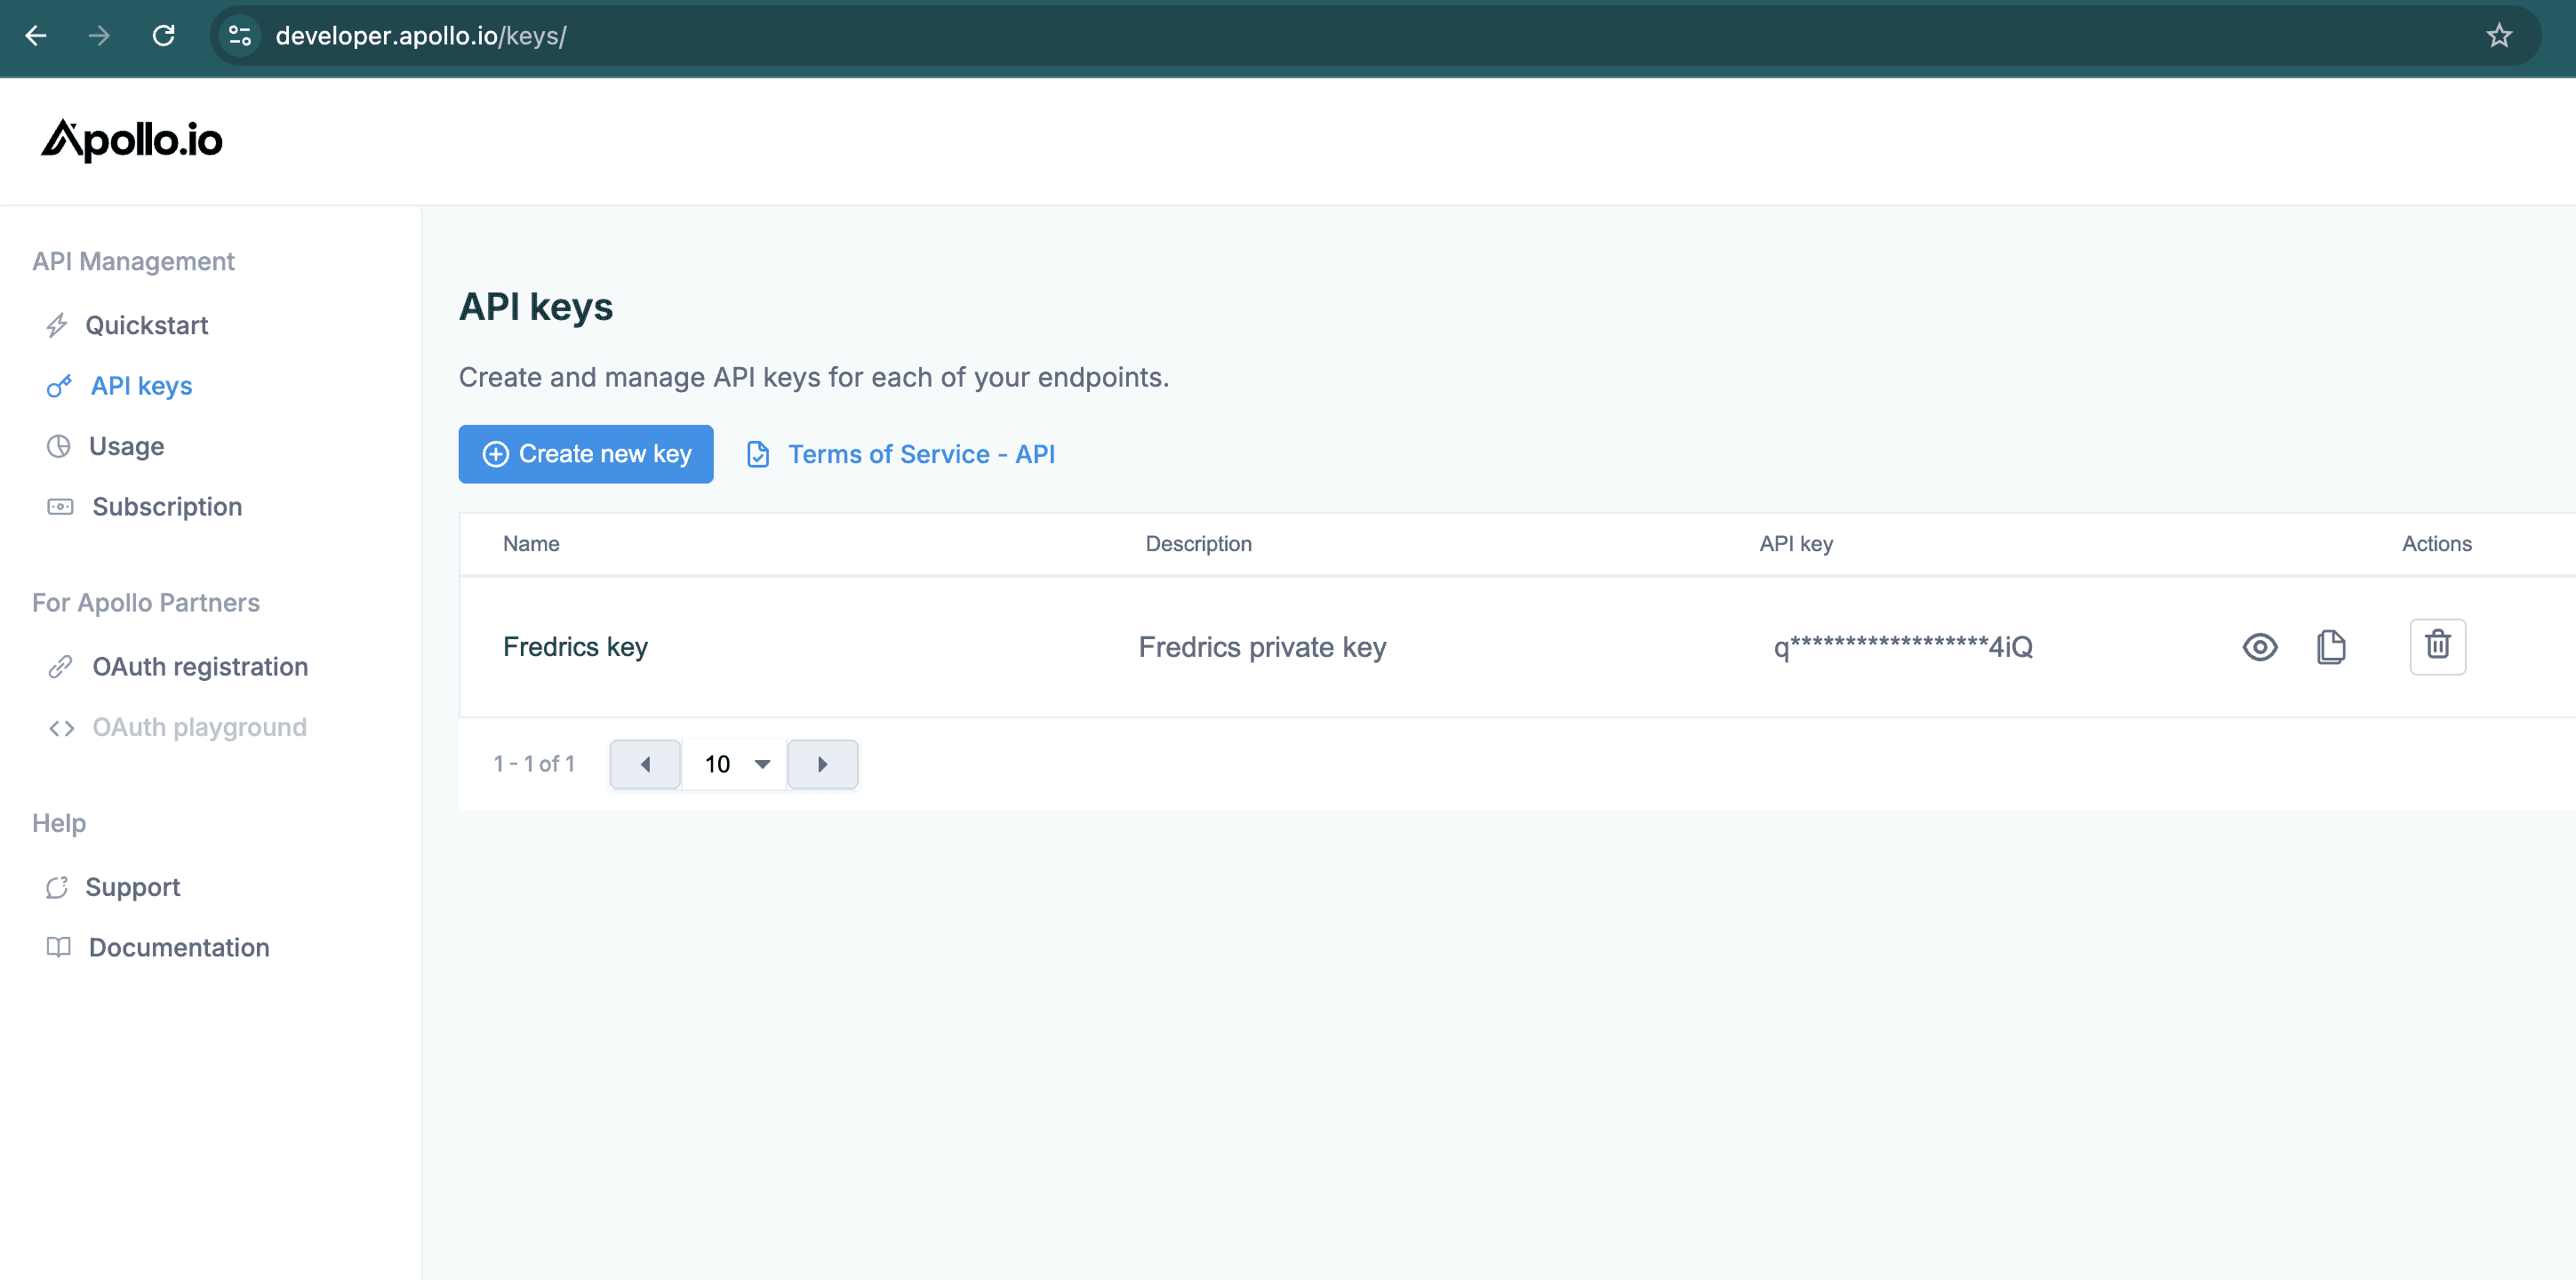Reveal Fredrics key with the eye icon
Viewport: 2576px width, 1280px height.
[x=2260, y=647]
